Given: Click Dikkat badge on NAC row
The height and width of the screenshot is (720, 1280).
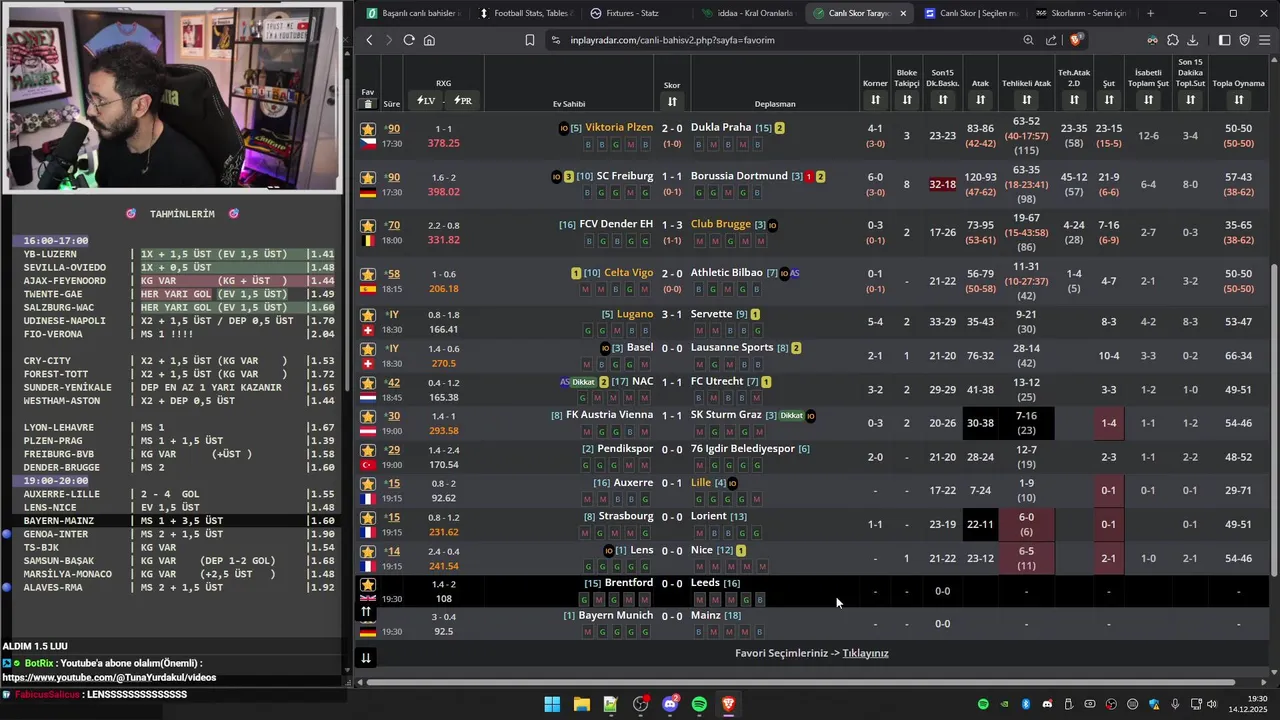Looking at the screenshot, I should [x=583, y=382].
